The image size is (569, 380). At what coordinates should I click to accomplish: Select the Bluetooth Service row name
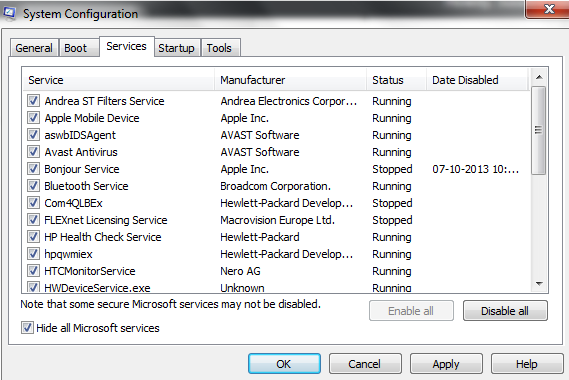point(86,186)
